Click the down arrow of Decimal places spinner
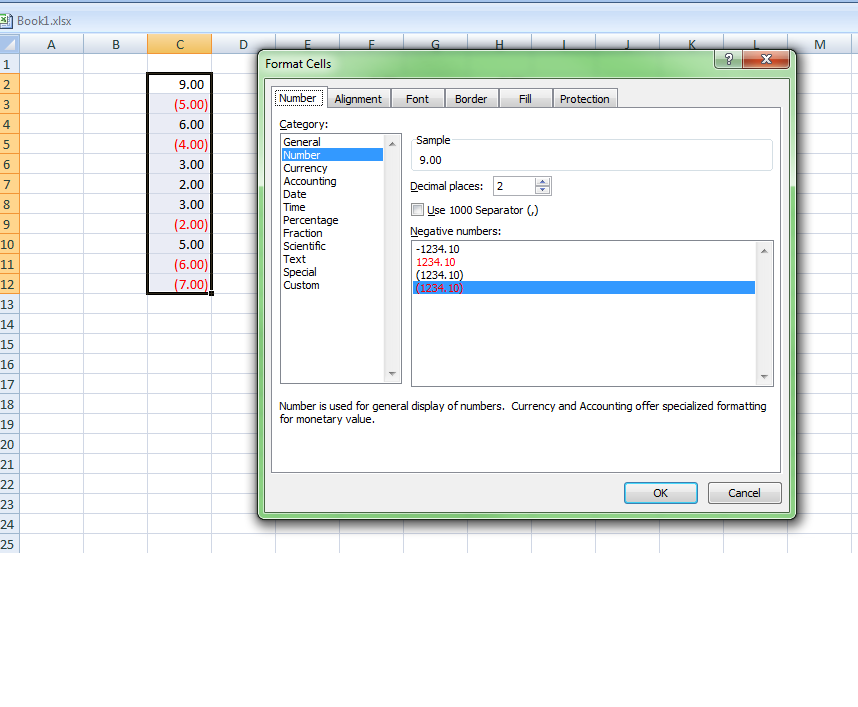 tap(544, 190)
